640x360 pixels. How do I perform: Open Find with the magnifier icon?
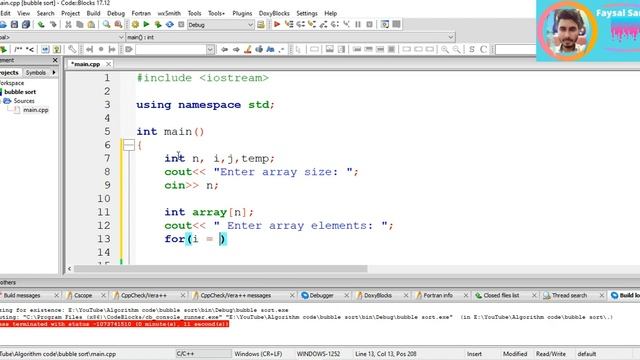tap(107, 24)
